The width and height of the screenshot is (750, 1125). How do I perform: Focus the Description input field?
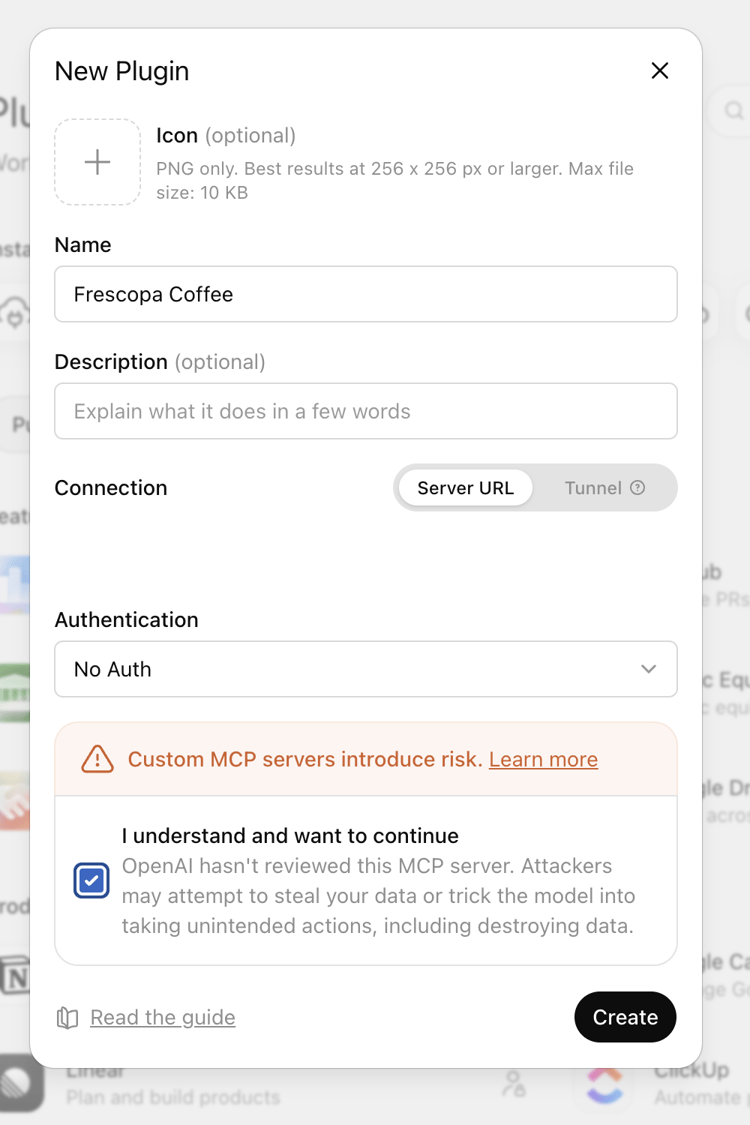point(366,411)
